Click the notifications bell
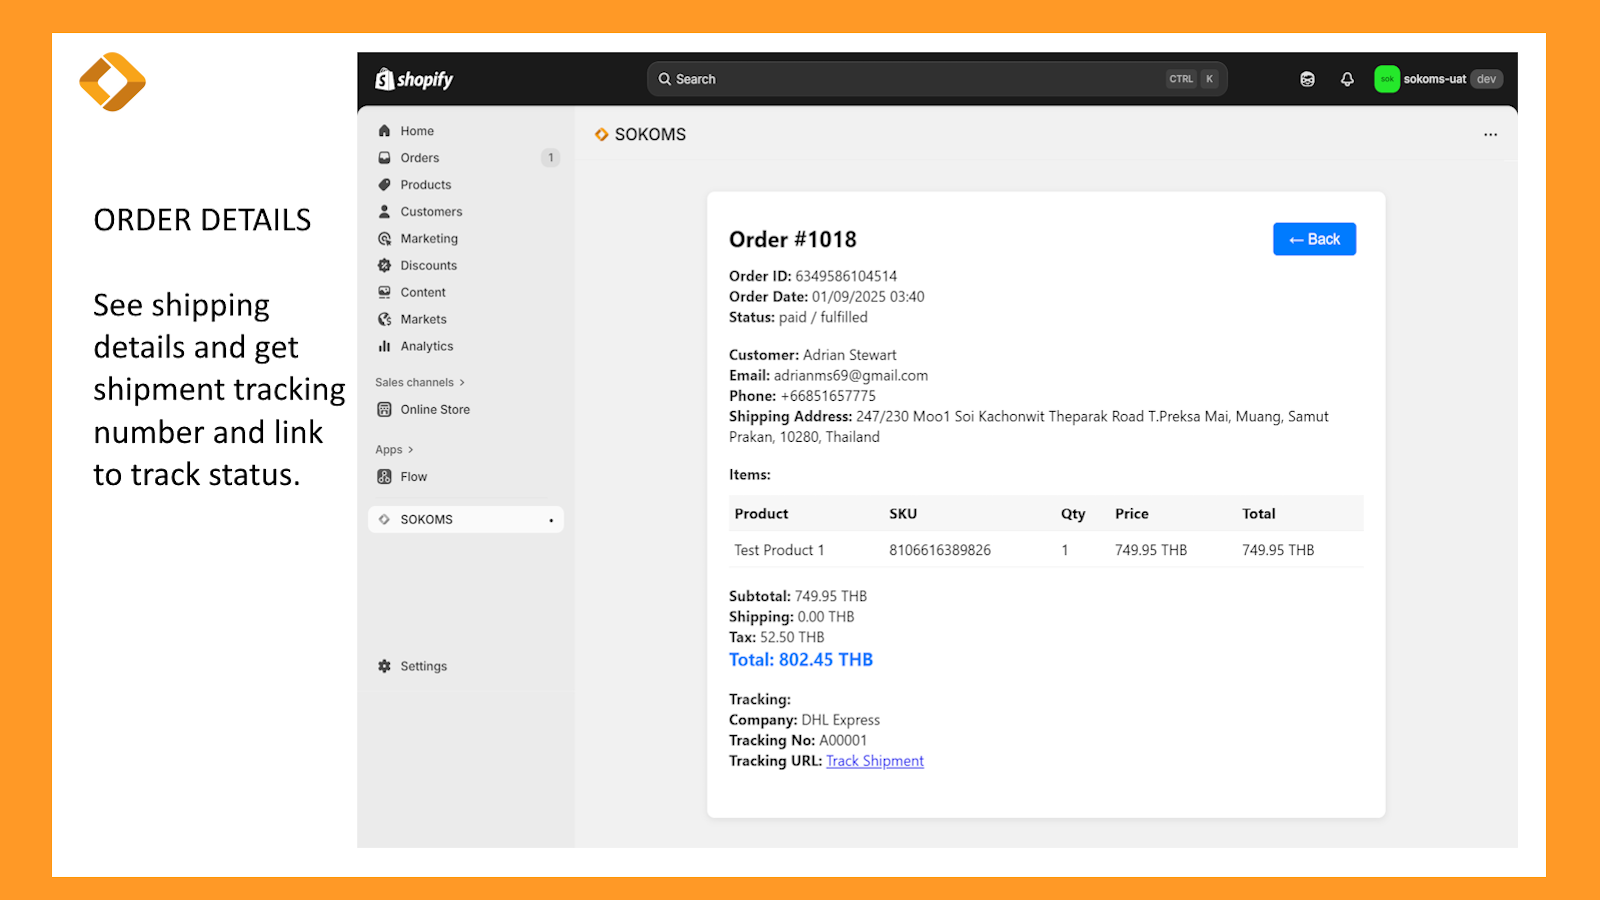Viewport: 1600px width, 900px height. pos(1346,78)
